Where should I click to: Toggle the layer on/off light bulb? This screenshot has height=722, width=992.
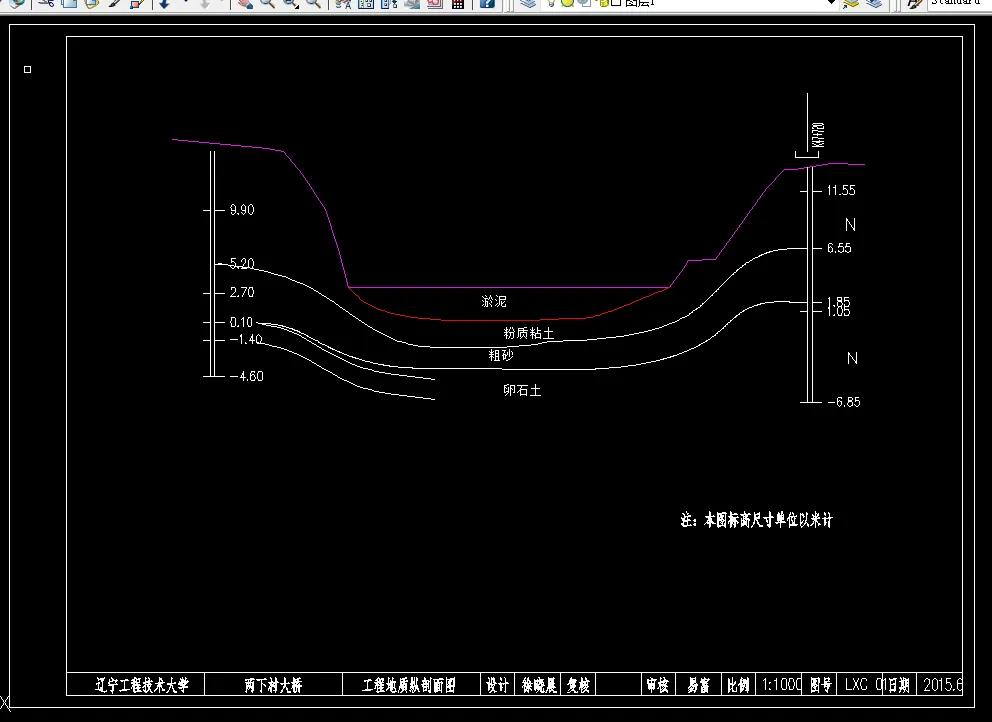pyautogui.click(x=551, y=3)
